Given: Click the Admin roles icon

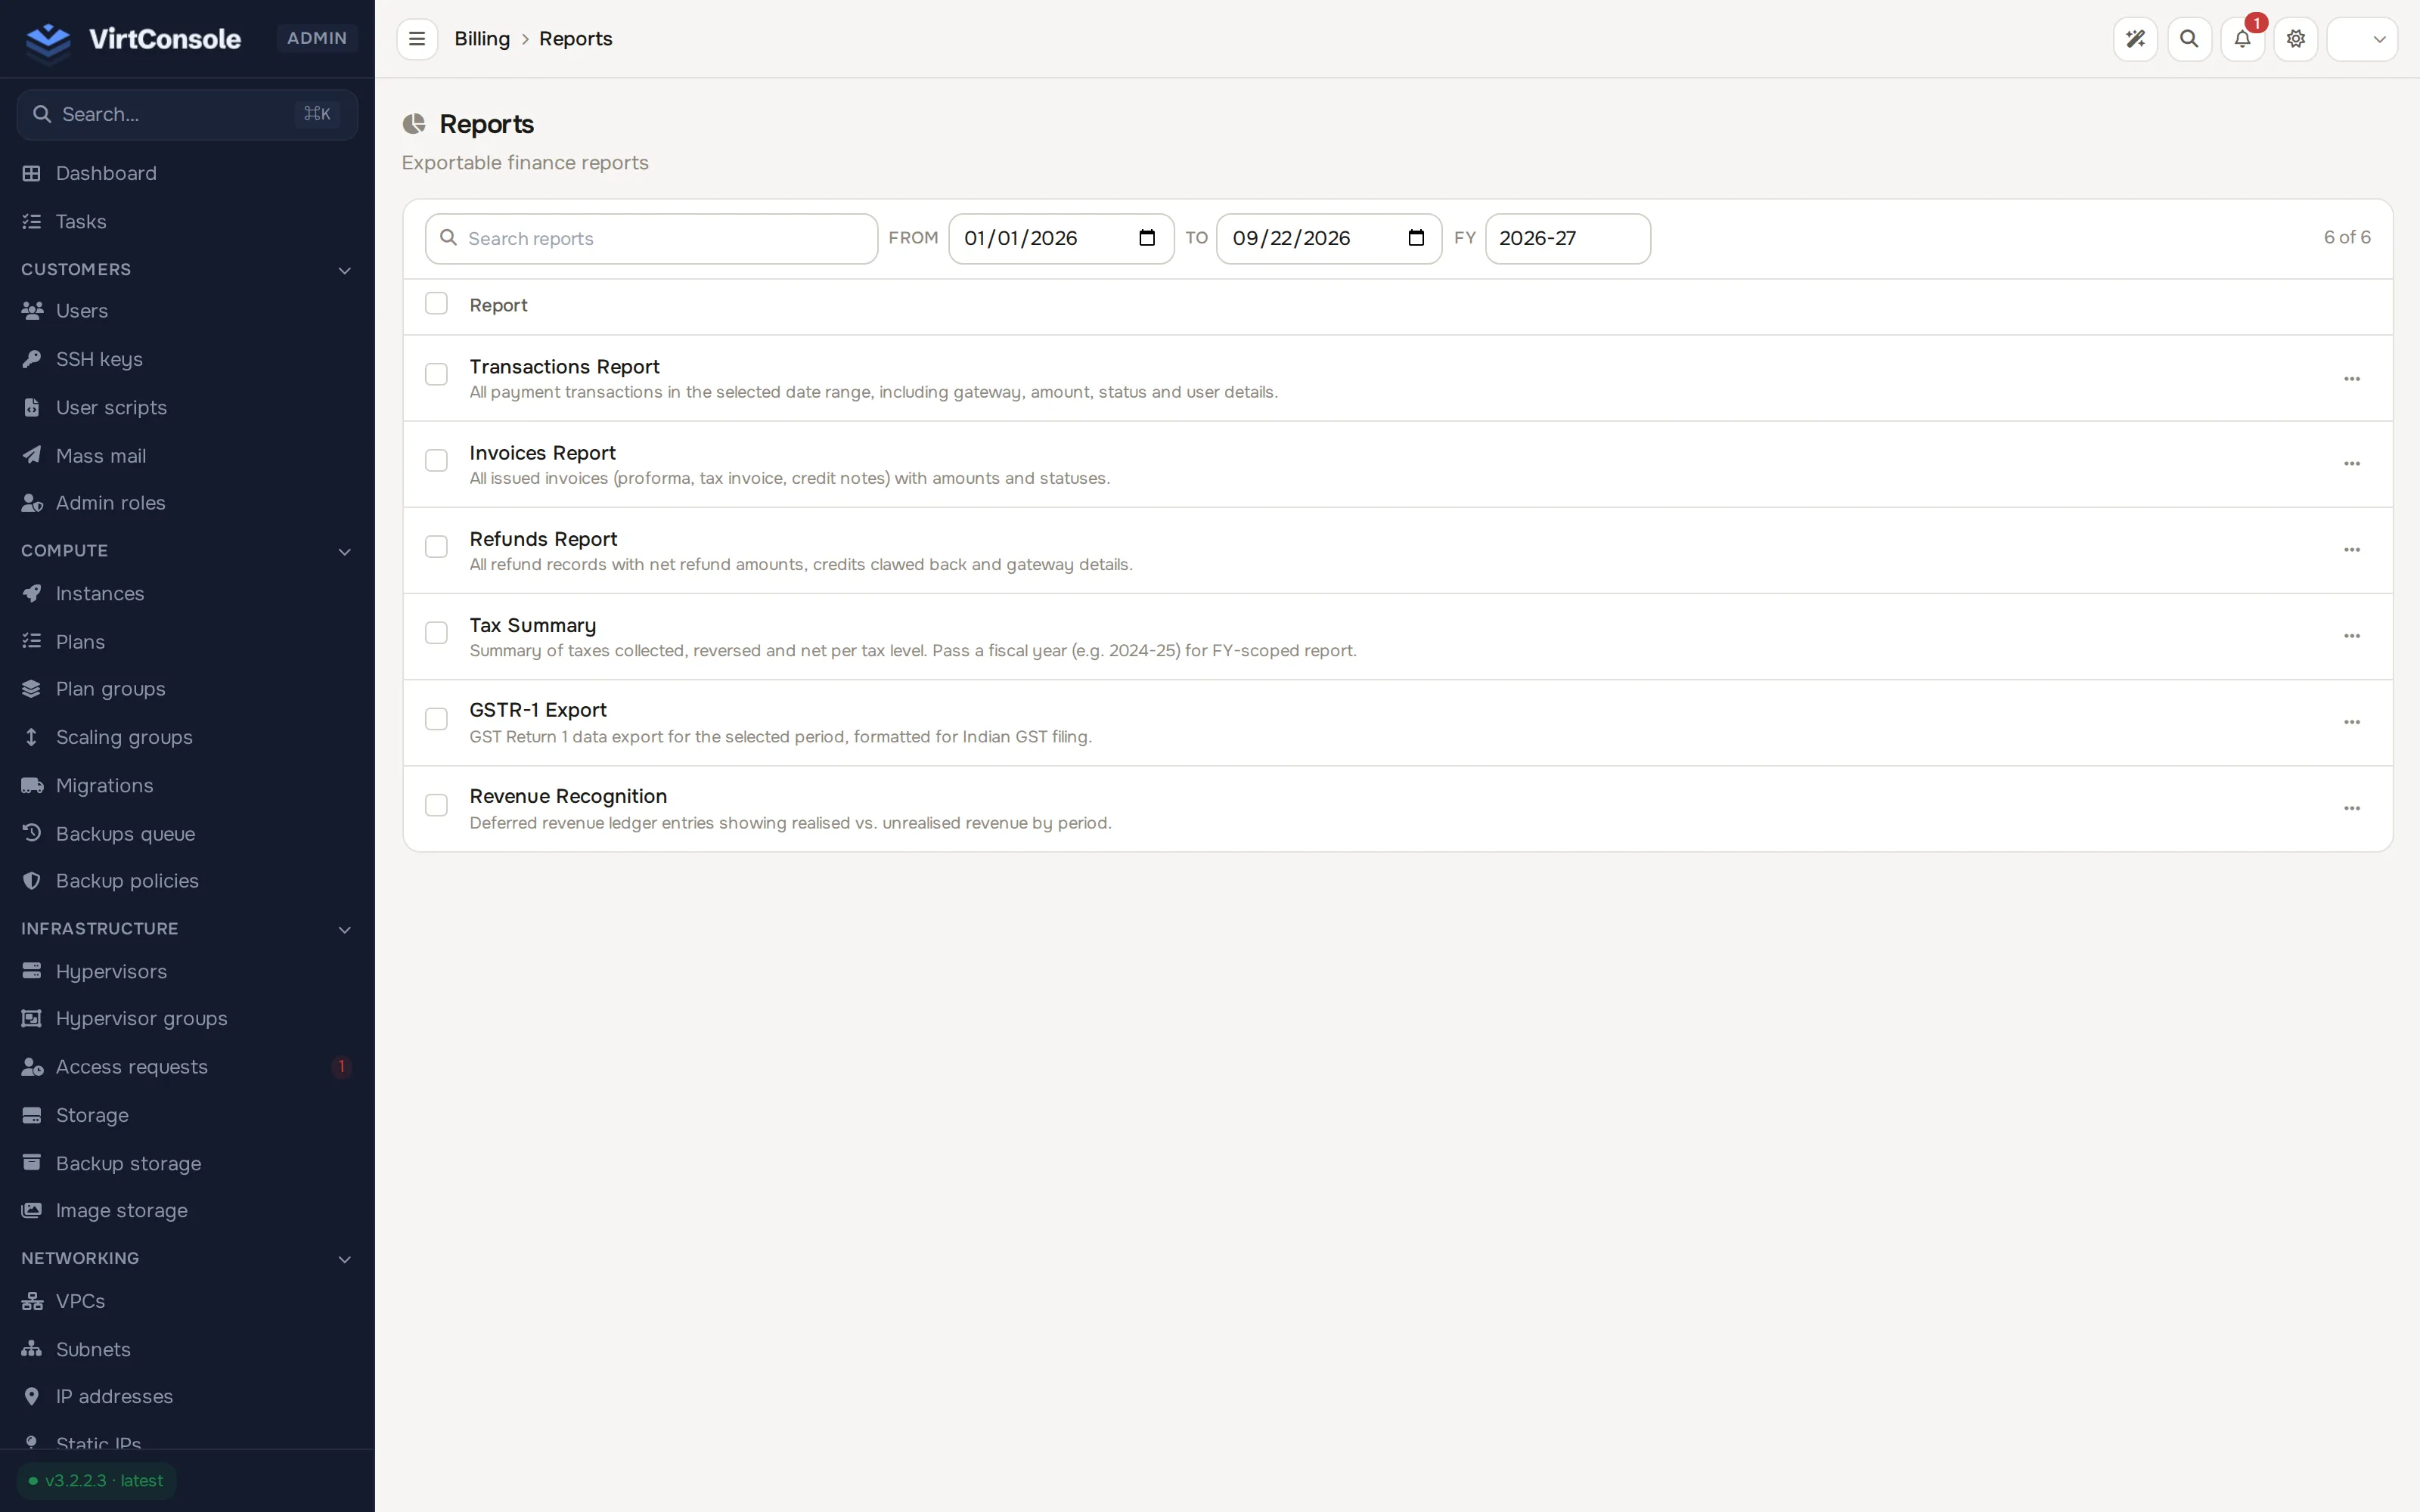Looking at the screenshot, I should click(x=32, y=503).
